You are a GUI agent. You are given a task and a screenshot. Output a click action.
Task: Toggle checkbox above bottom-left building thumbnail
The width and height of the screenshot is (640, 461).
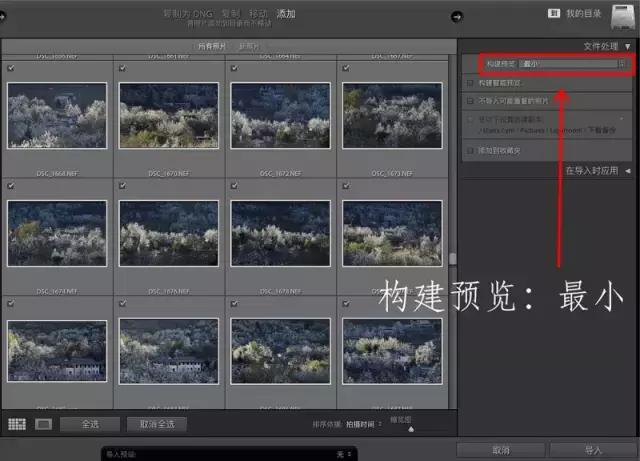click(11, 303)
